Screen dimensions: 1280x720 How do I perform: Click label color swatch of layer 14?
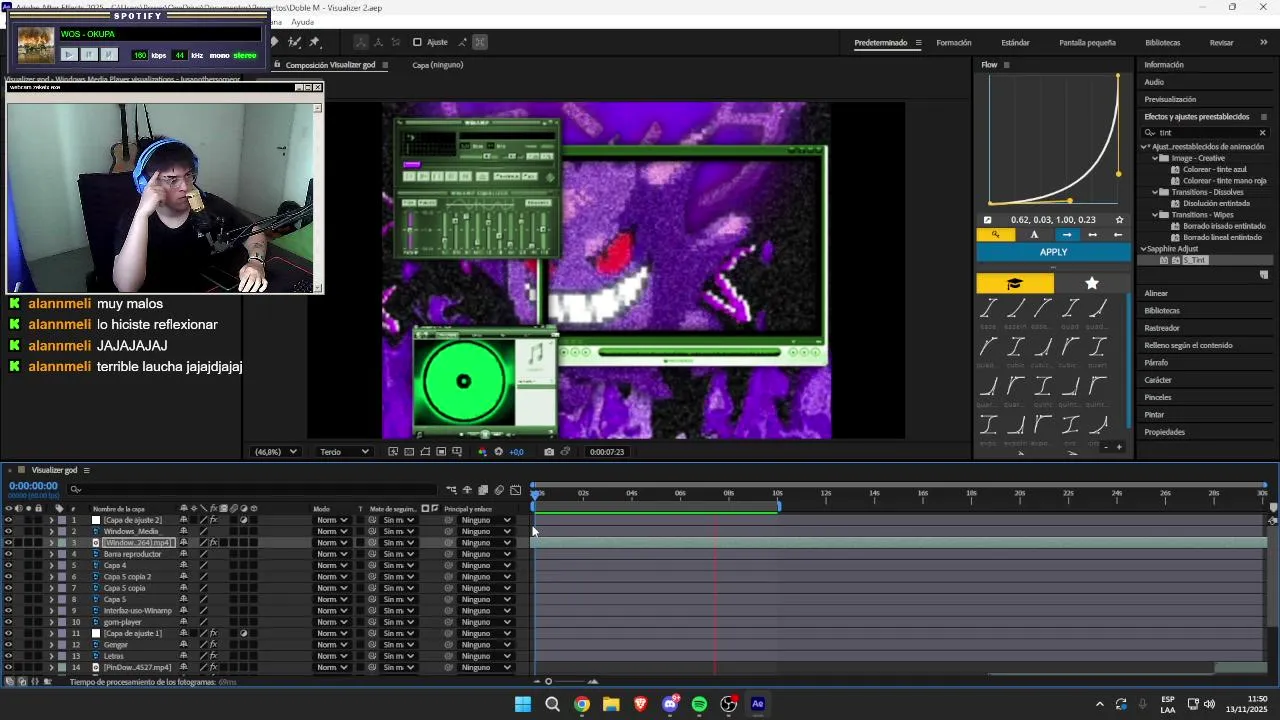coord(61,668)
